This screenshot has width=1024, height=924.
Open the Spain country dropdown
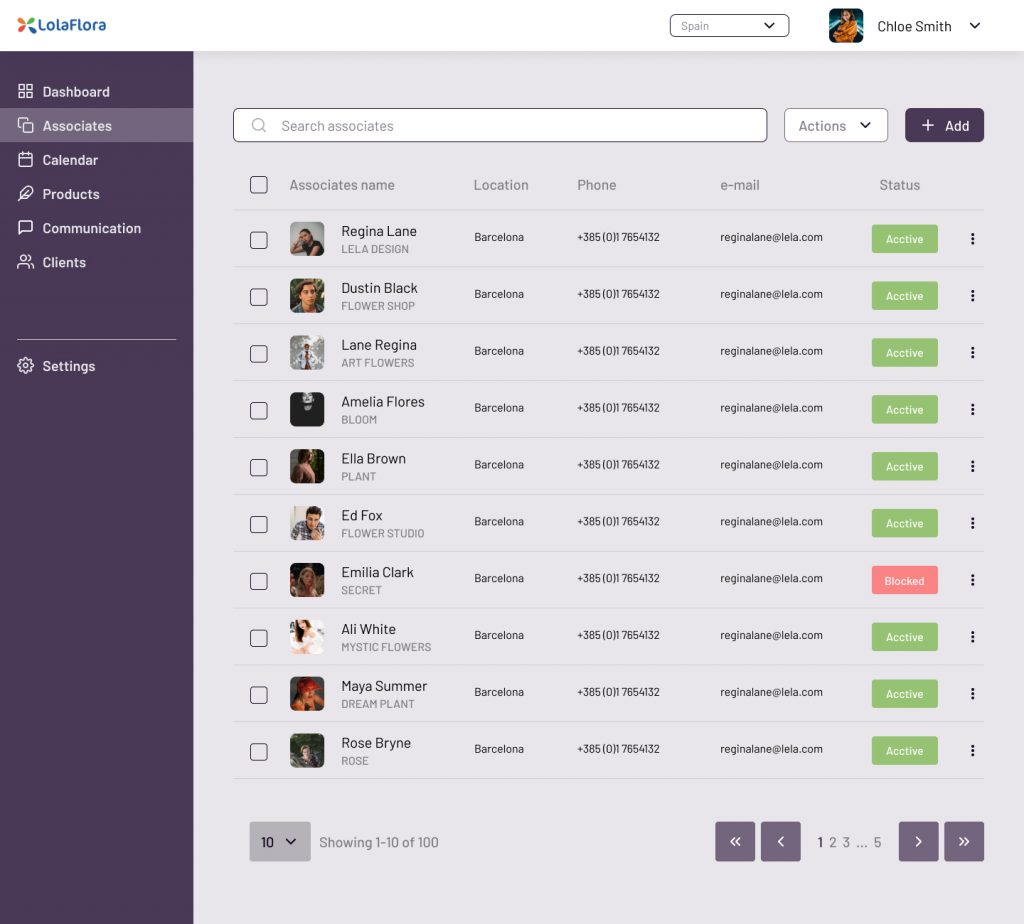coord(729,26)
